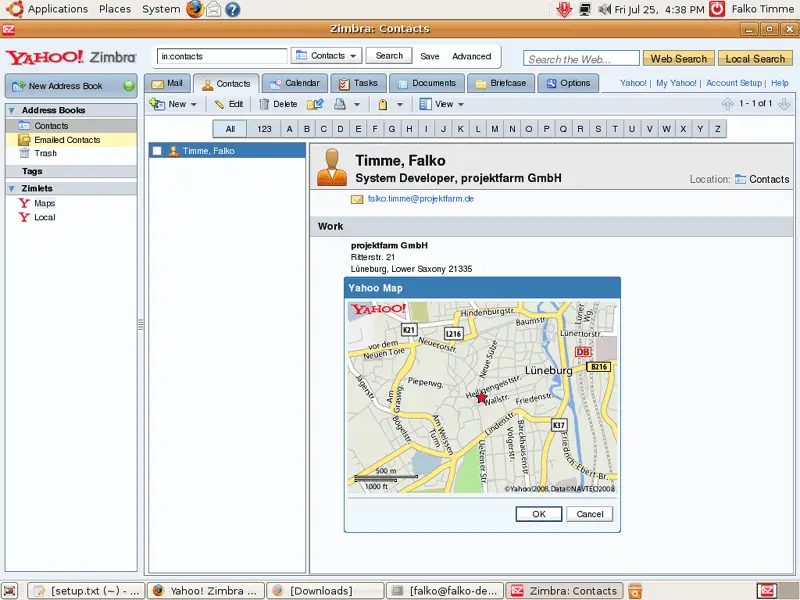Viewport: 800px width, 600px height.
Task: Open Maps zimlet in sidebar
Action: coord(44,203)
